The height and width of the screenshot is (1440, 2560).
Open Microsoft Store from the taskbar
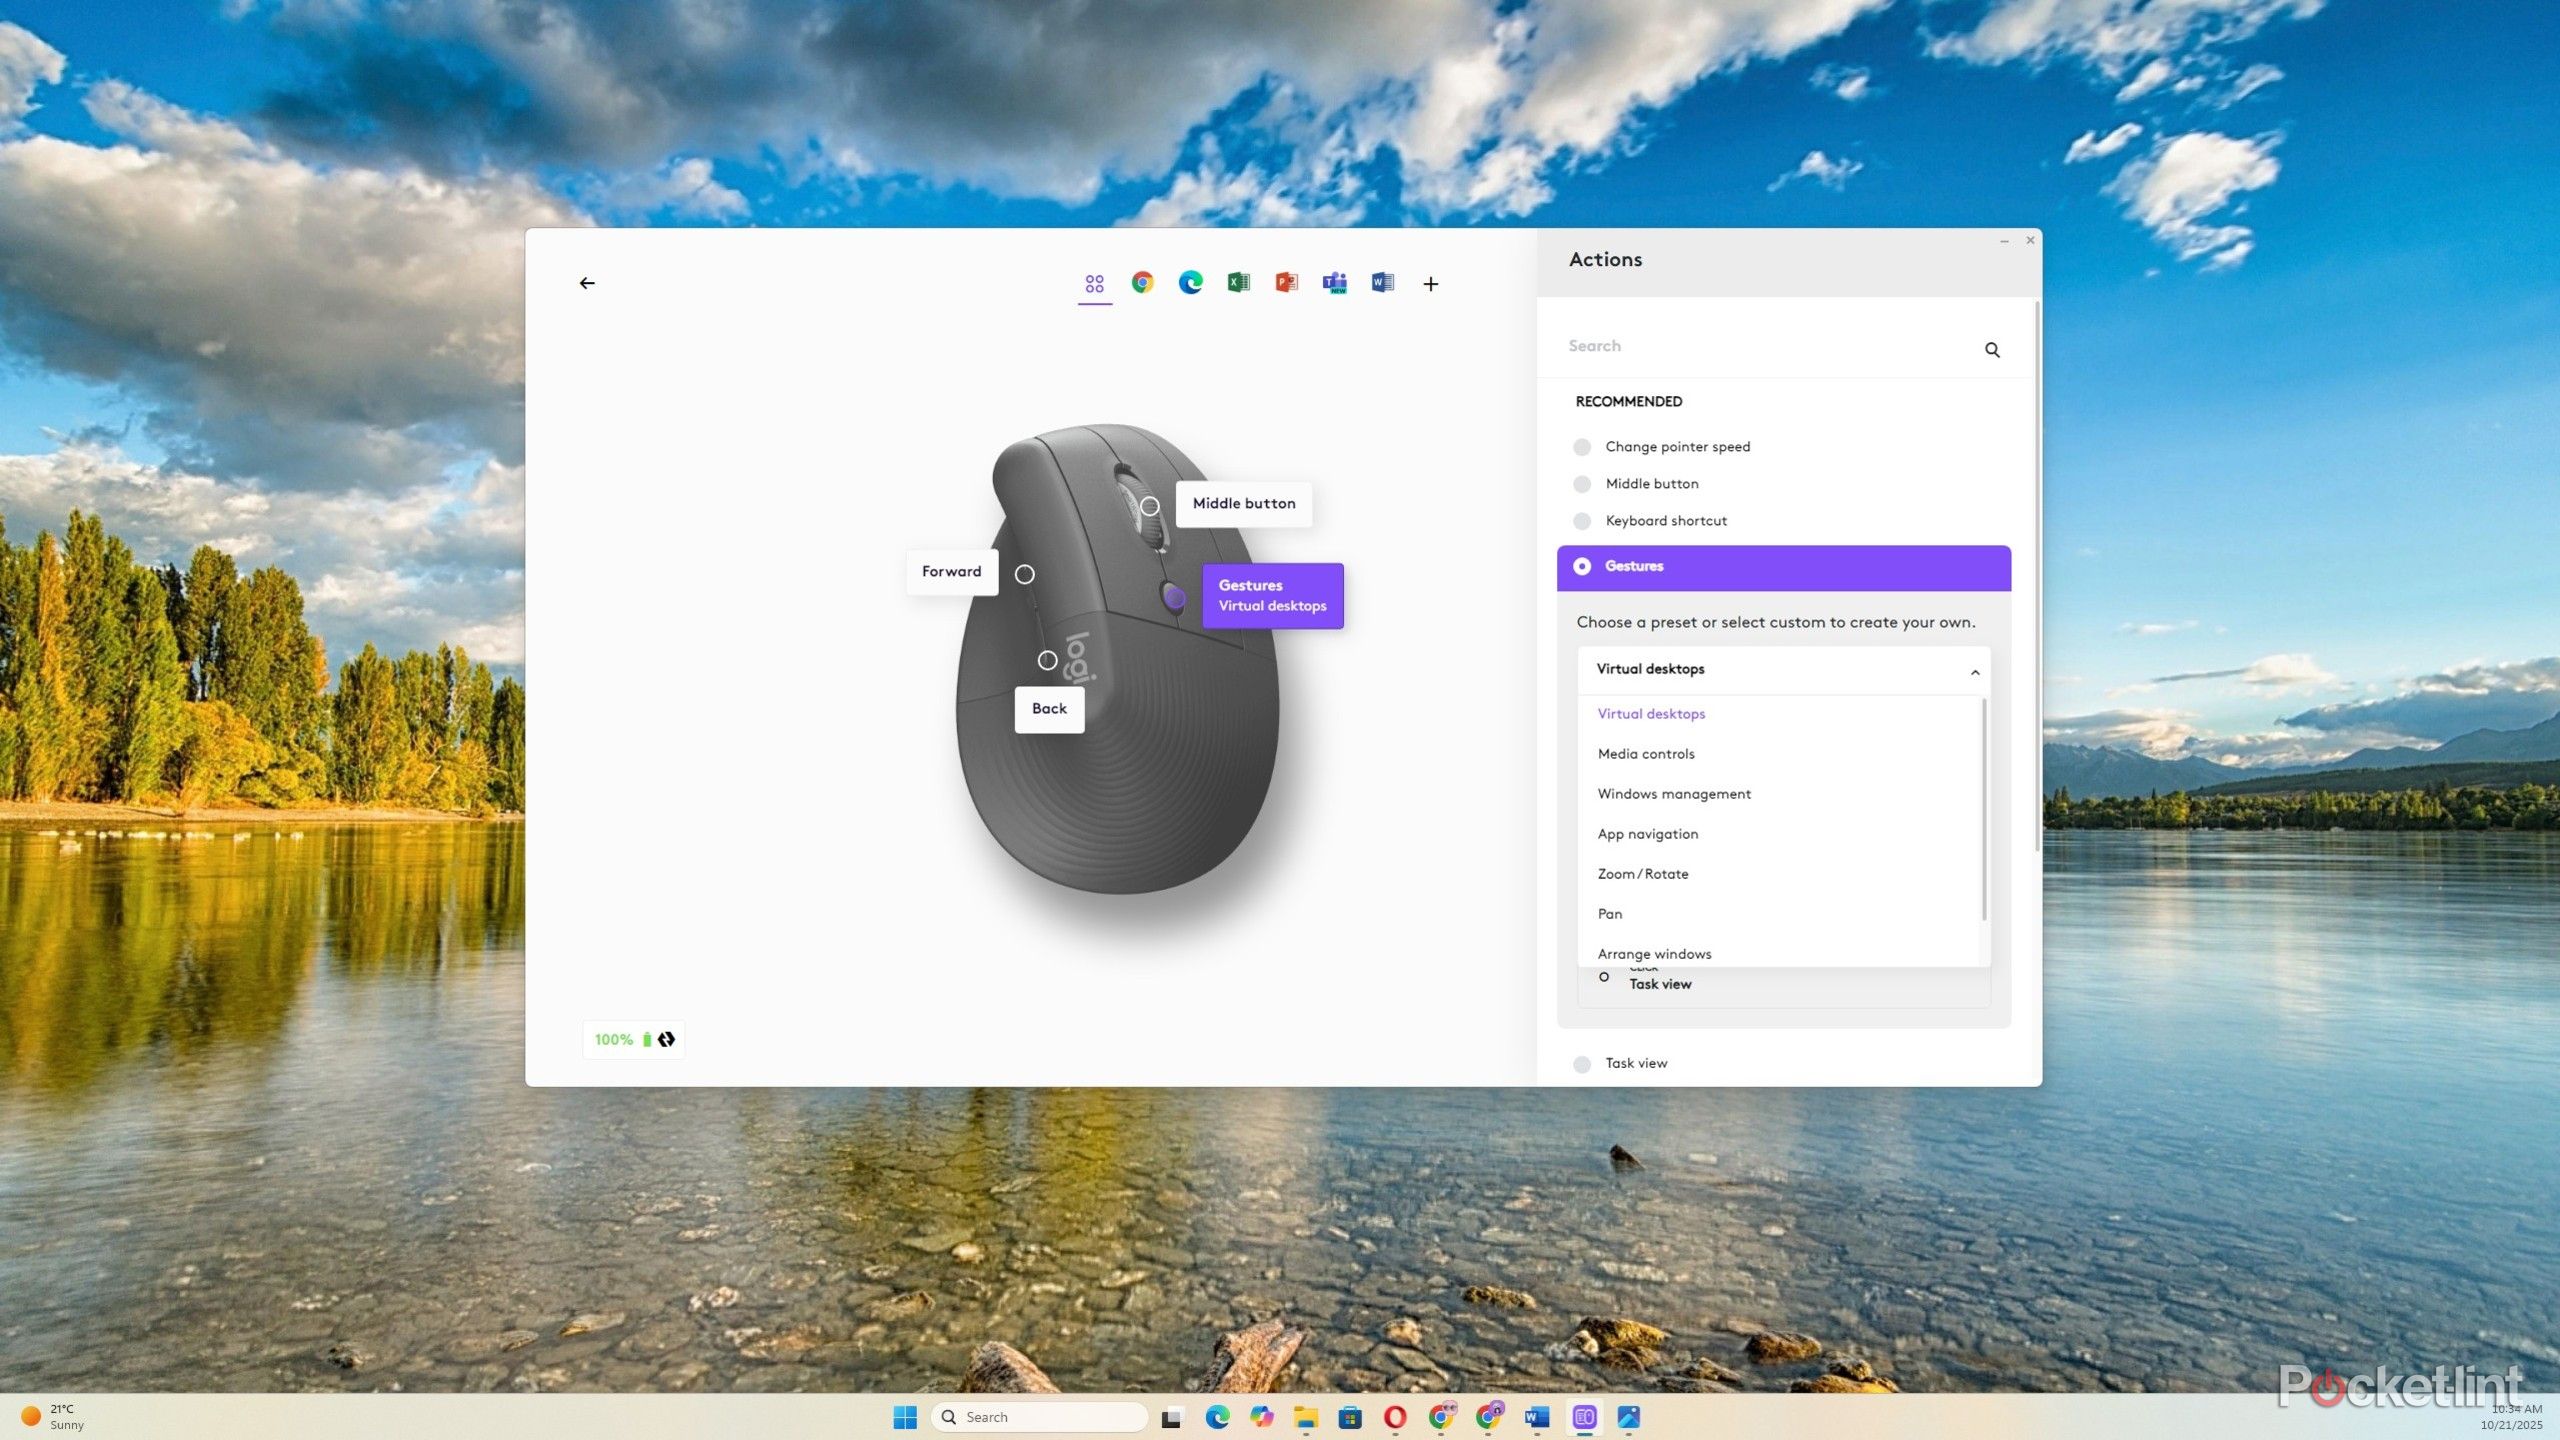click(1350, 1416)
